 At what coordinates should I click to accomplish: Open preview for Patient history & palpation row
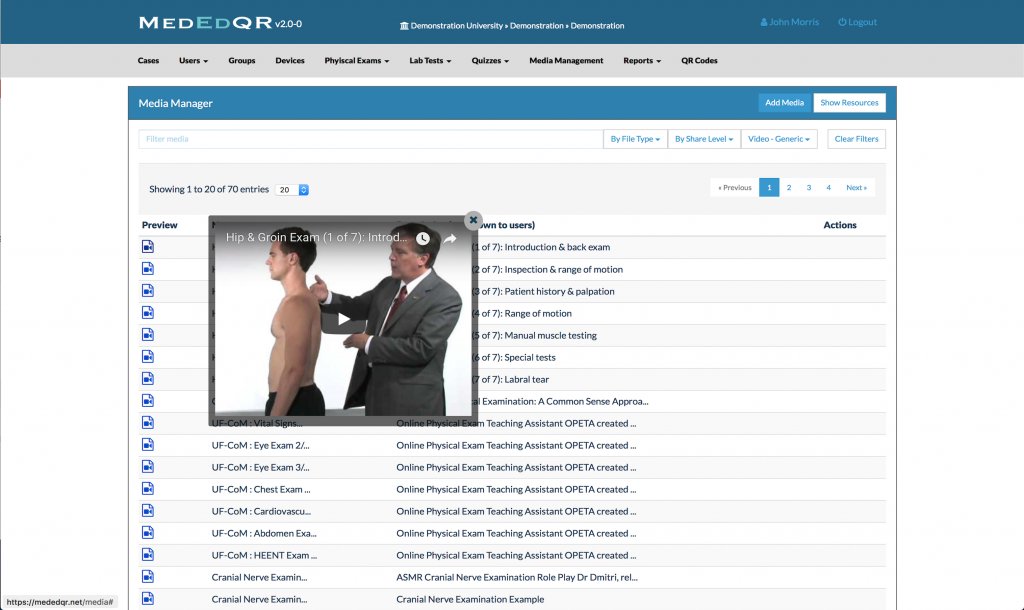point(148,291)
